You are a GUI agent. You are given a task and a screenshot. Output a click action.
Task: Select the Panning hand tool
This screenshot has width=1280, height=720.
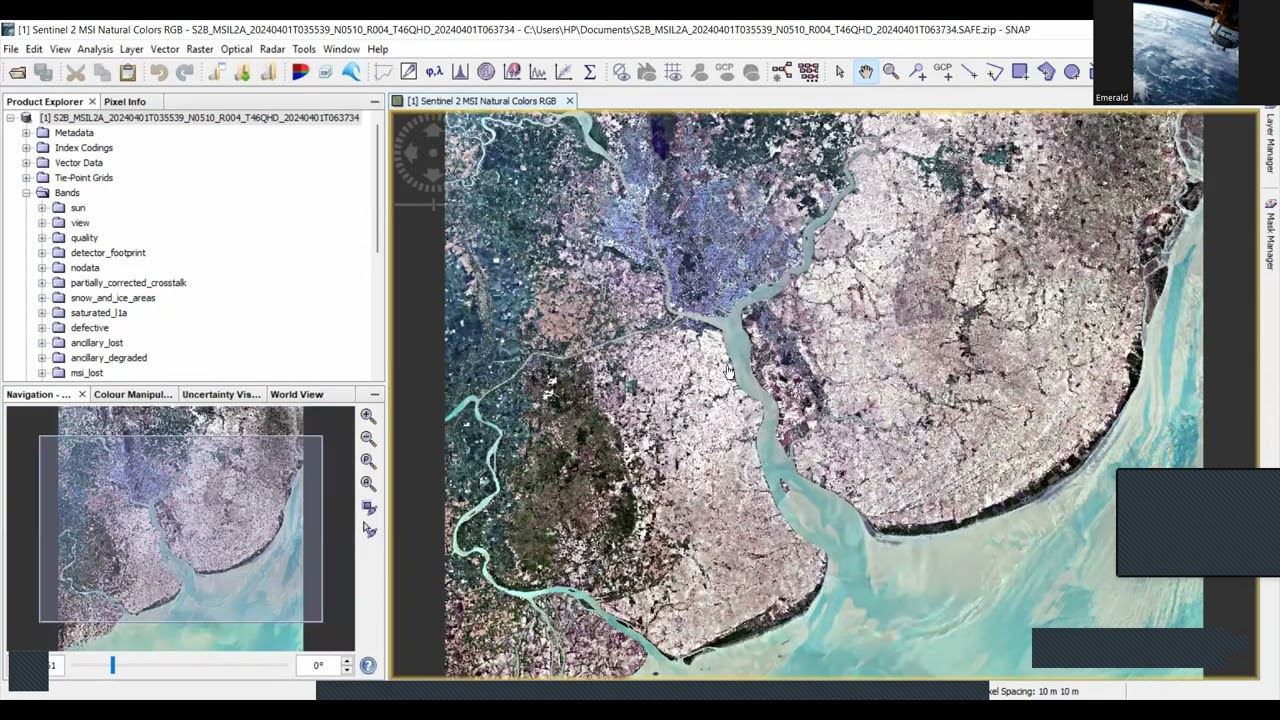[865, 72]
